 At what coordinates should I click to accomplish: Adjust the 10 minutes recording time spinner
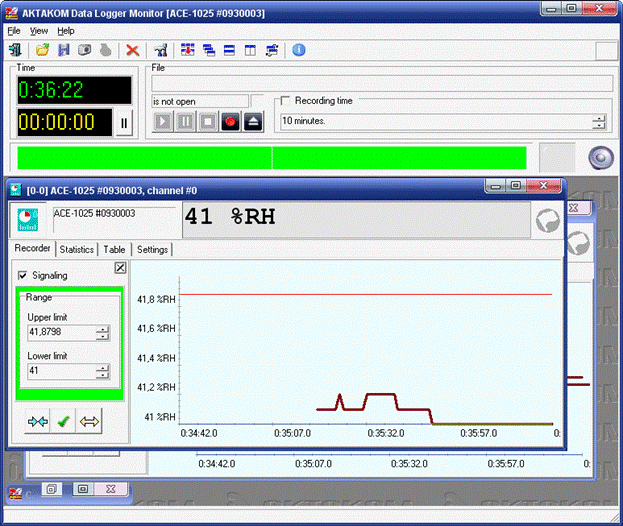[599, 121]
